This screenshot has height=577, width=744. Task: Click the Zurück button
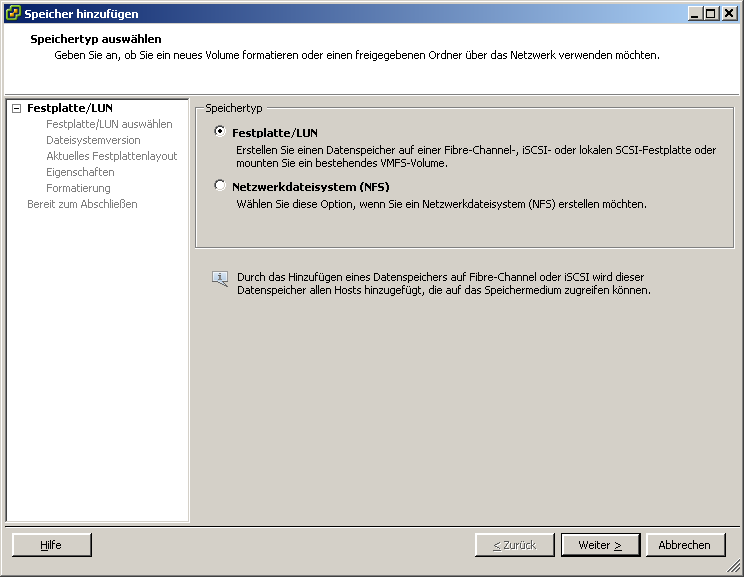[514, 545]
